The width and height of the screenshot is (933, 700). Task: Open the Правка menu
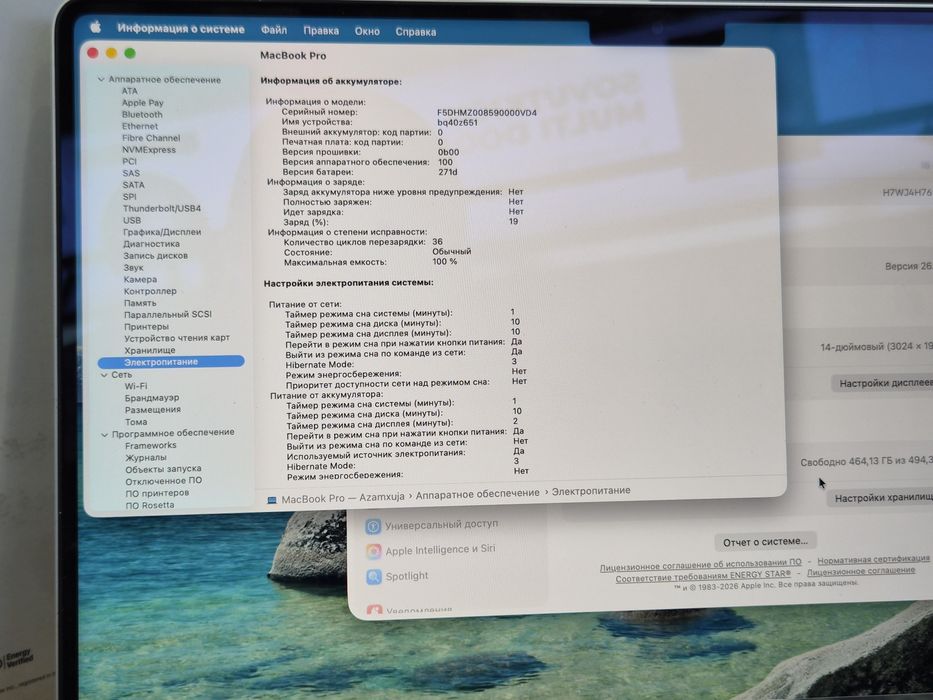click(x=321, y=30)
